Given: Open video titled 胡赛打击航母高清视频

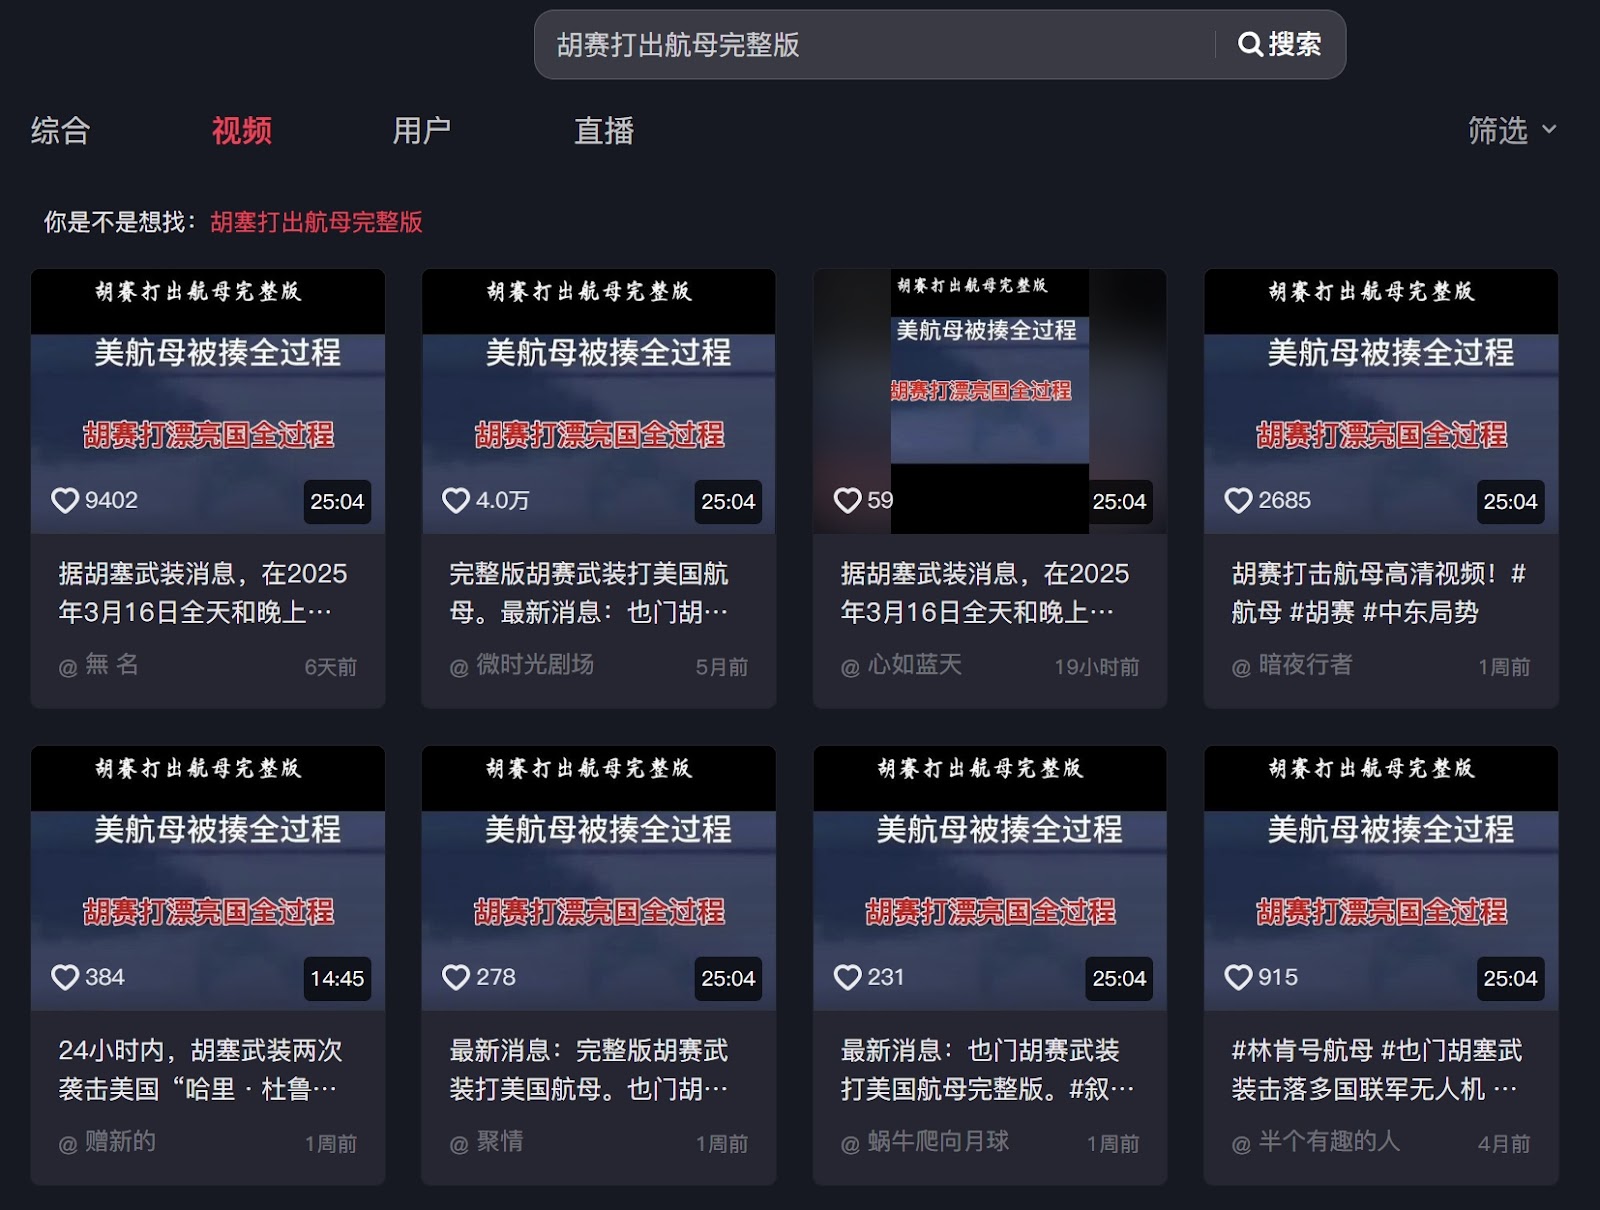Looking at the screenshot, I should [x=1378, y=592].
